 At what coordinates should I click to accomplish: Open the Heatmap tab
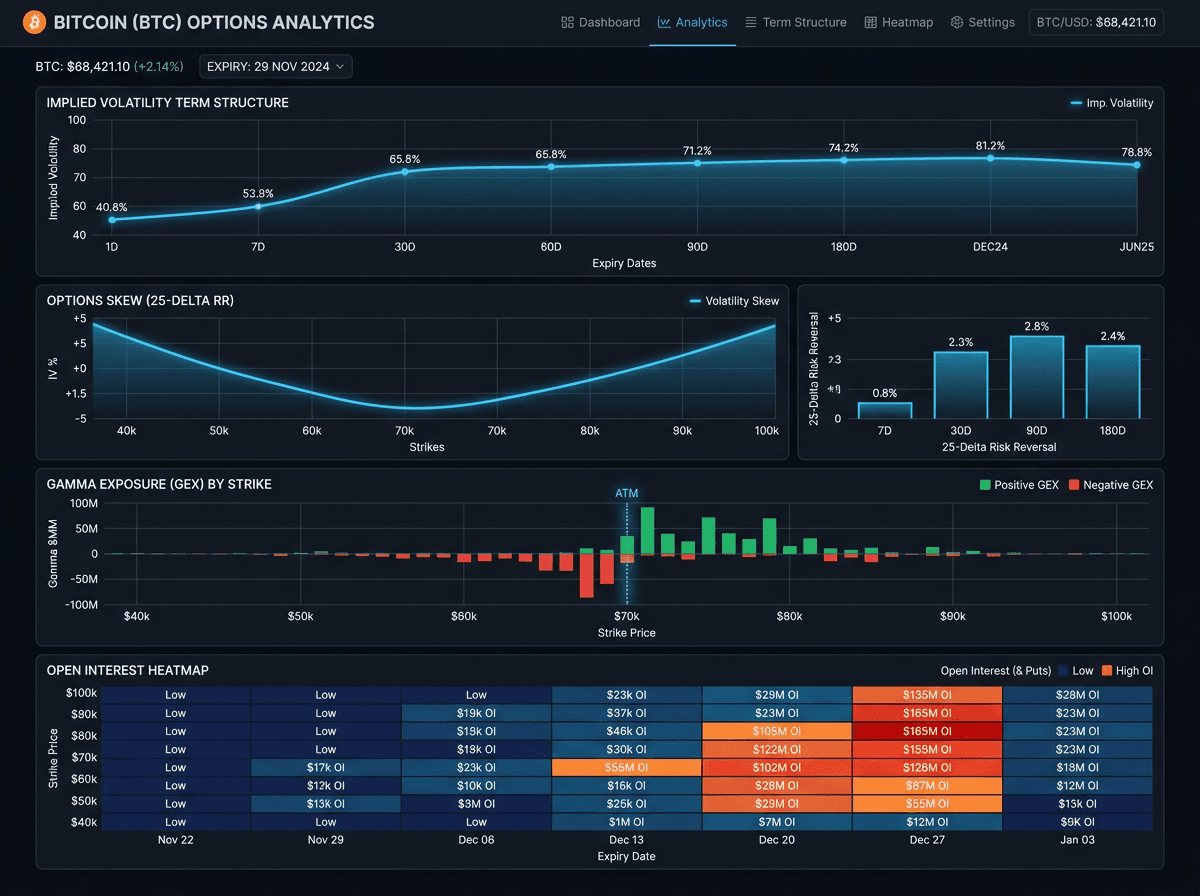tap(900, 22)
